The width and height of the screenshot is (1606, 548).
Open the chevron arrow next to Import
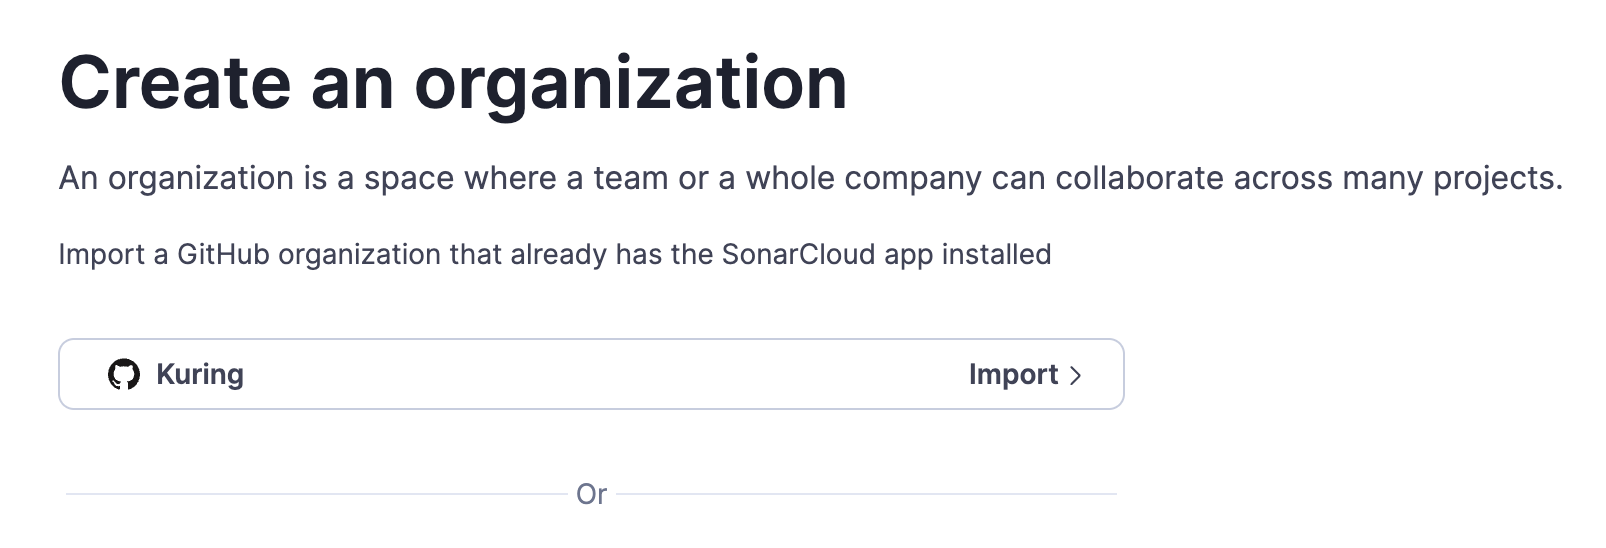click(x=1076, y=375)
